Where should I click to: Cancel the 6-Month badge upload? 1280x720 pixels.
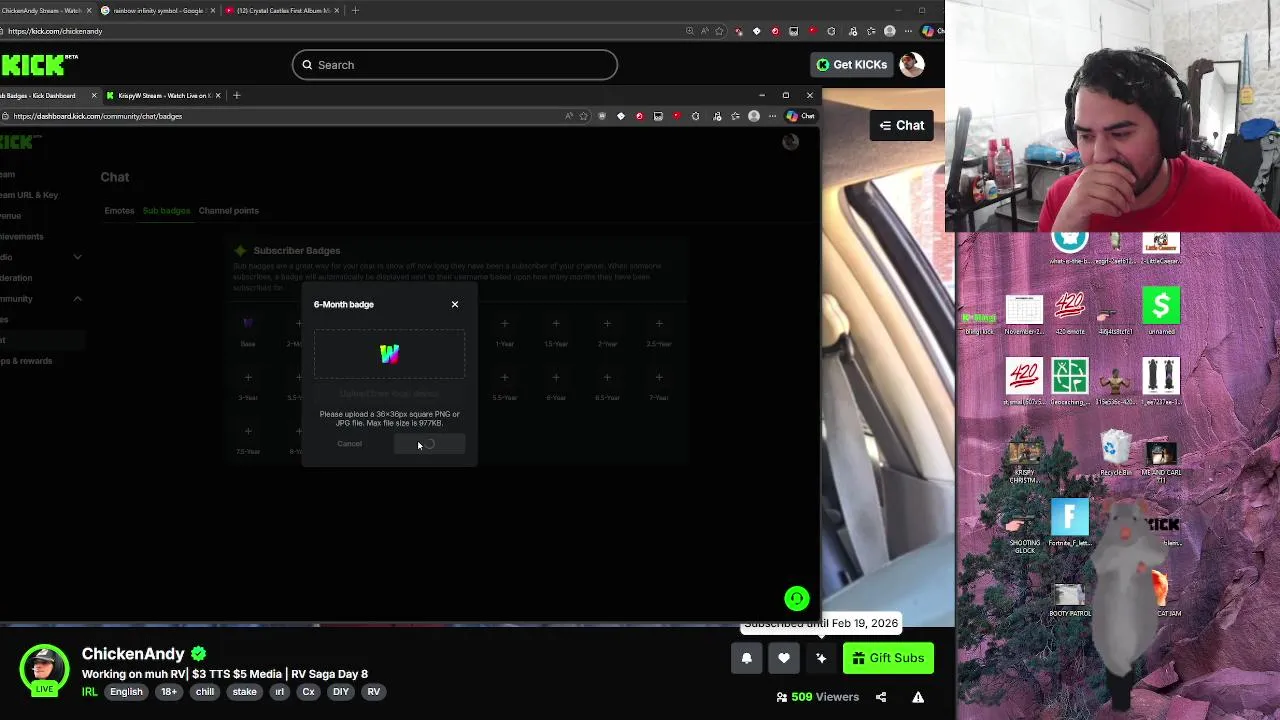[x=349, y=444]
